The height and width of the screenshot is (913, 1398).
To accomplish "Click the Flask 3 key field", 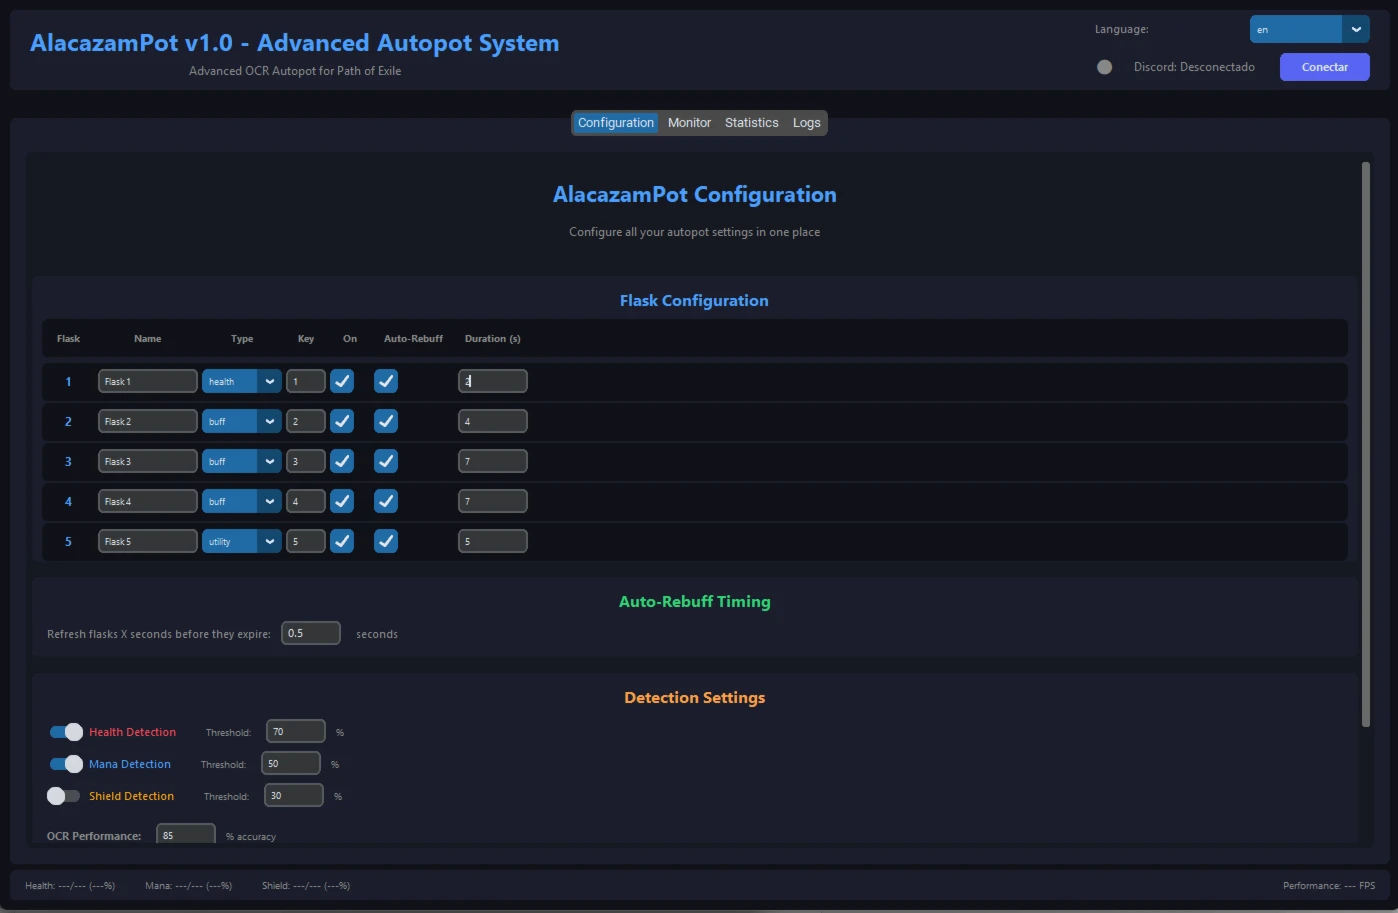I will coord(306,461).
